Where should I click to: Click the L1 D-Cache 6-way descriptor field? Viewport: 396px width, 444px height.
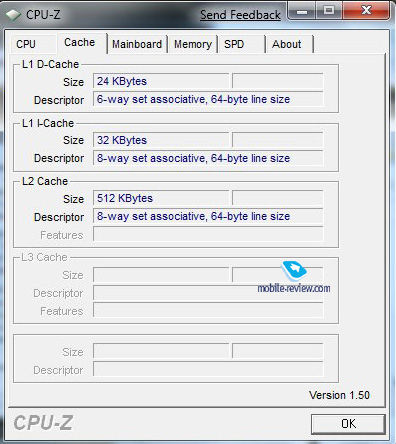click(208, 99)
